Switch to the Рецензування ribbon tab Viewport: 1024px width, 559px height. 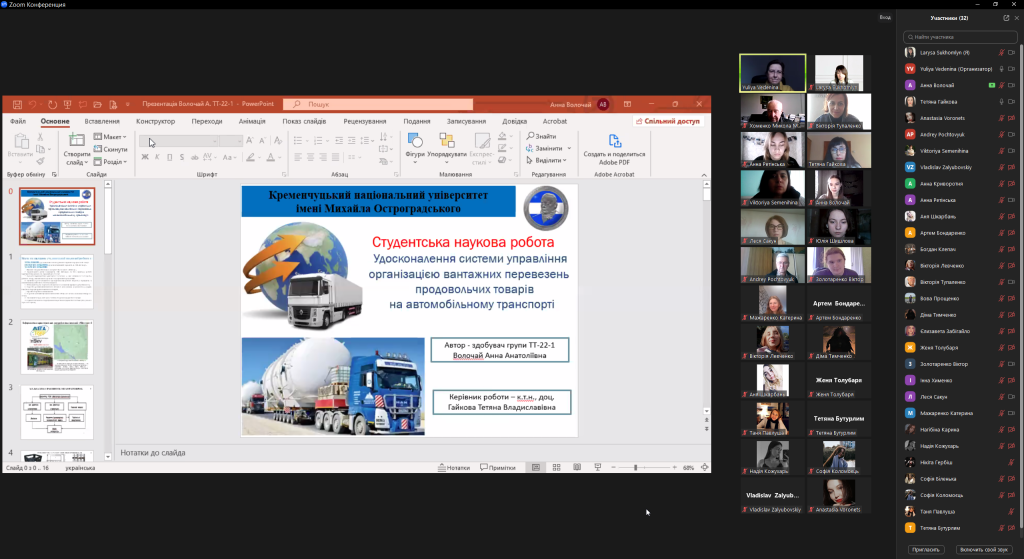365,121
